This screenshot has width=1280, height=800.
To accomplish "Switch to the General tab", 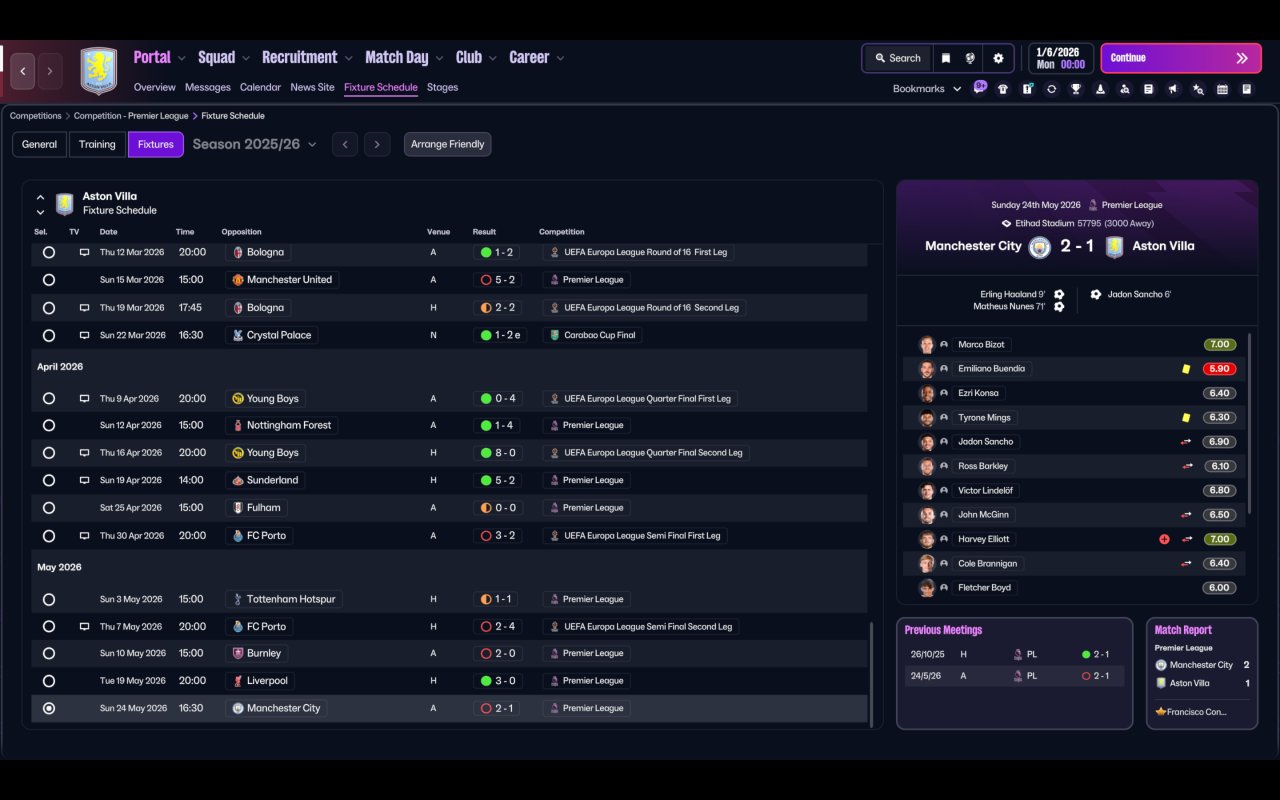I will click(40, 144).
